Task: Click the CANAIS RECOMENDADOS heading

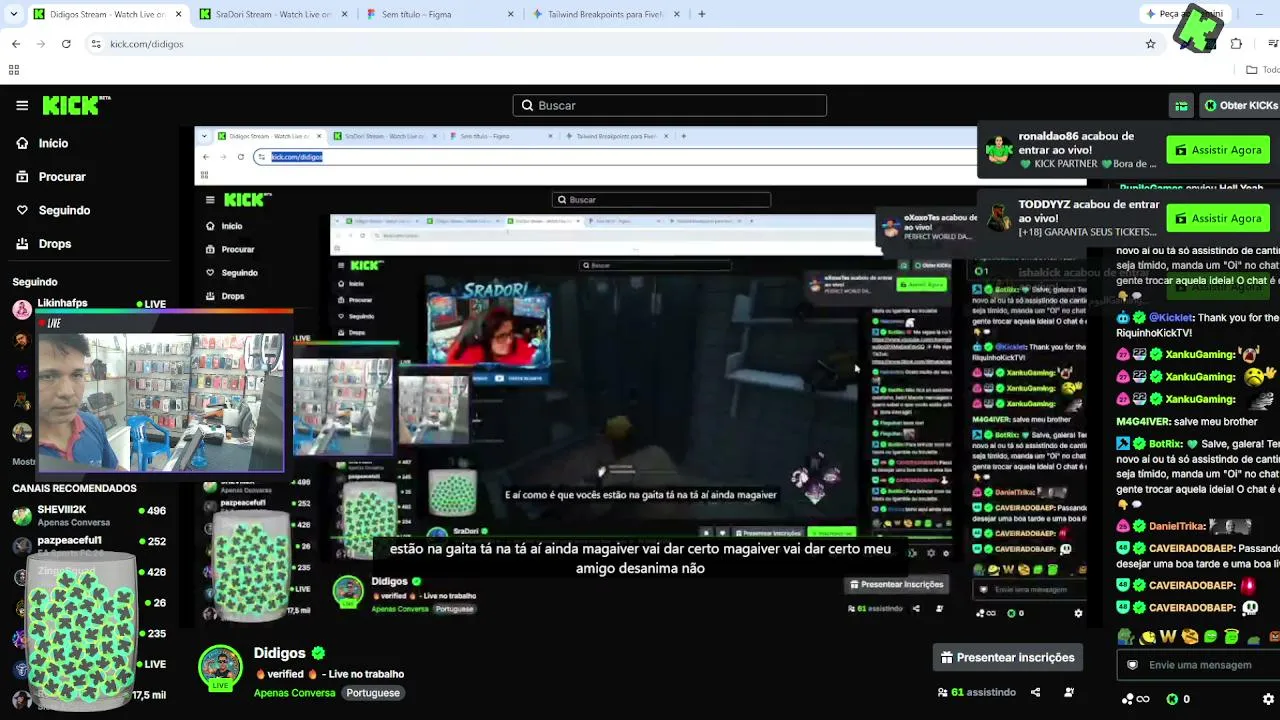Action: [74, 489]
